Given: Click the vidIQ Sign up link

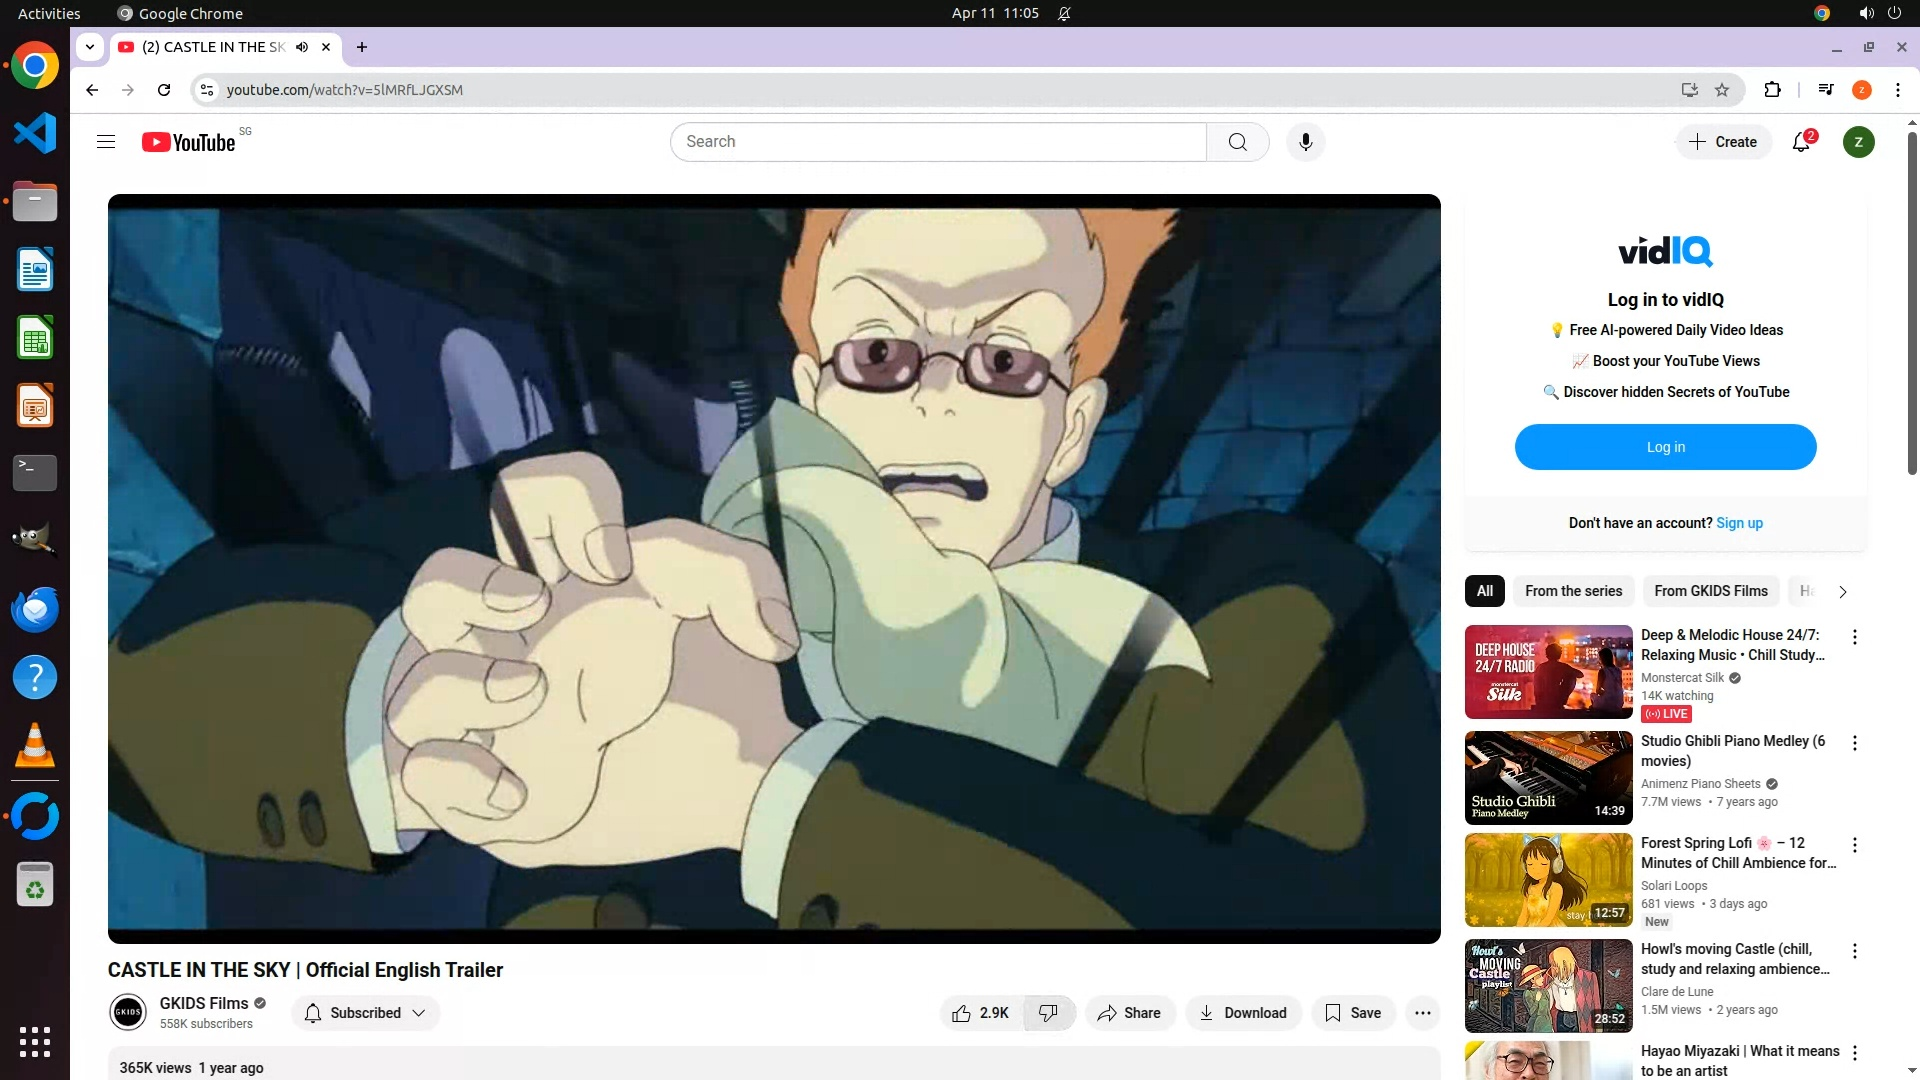Looking at the screenshot, I should tap(1739, 523).
